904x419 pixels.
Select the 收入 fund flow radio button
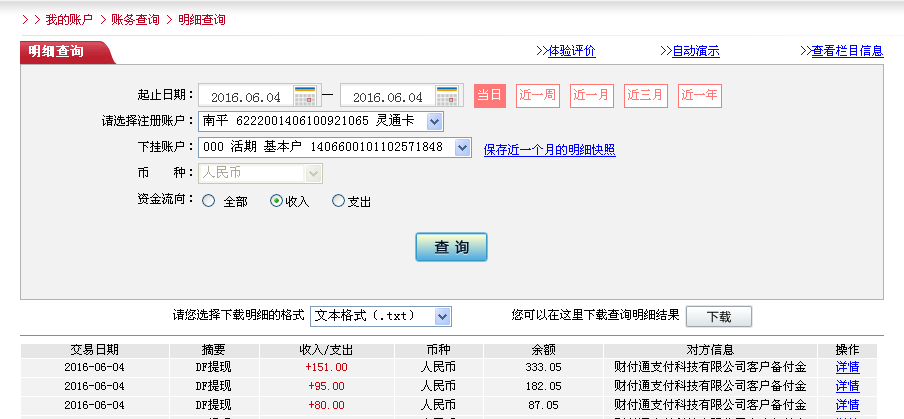(277, 201)
